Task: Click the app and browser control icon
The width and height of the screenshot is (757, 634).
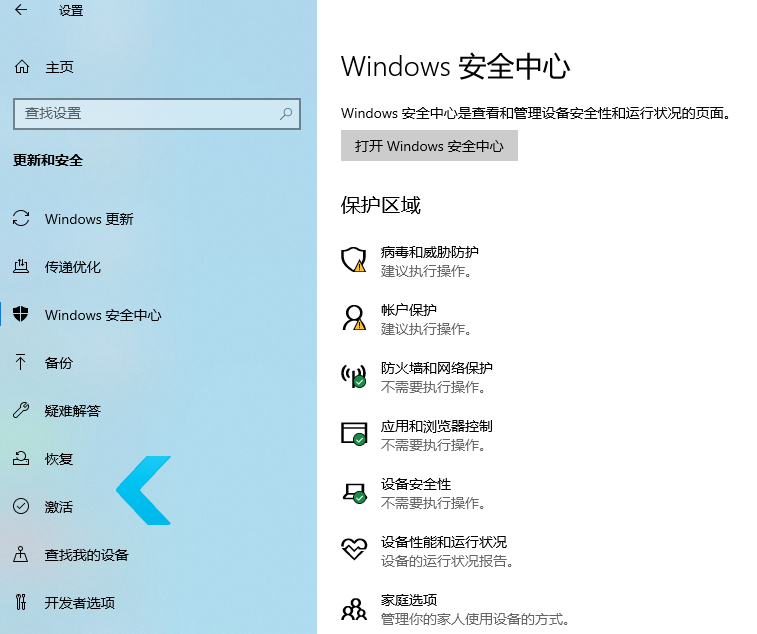Action: click(x=354, y=434)
